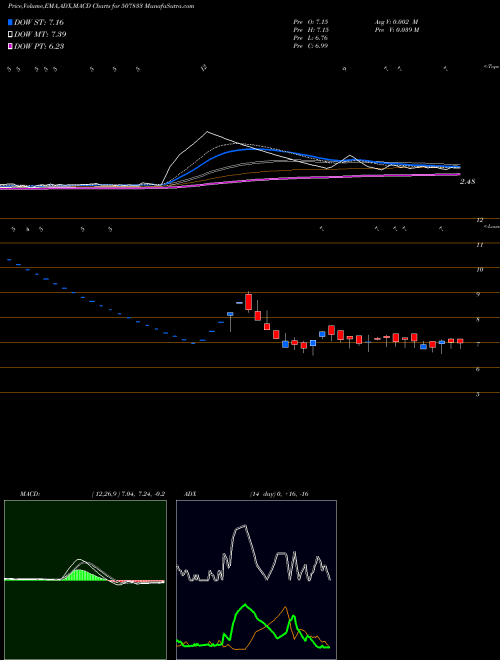The height and width of the screenshot is (660, 500).
Task: Select the 'DOW ST: 7.16' legend label
Action: (x=39, y=22)
